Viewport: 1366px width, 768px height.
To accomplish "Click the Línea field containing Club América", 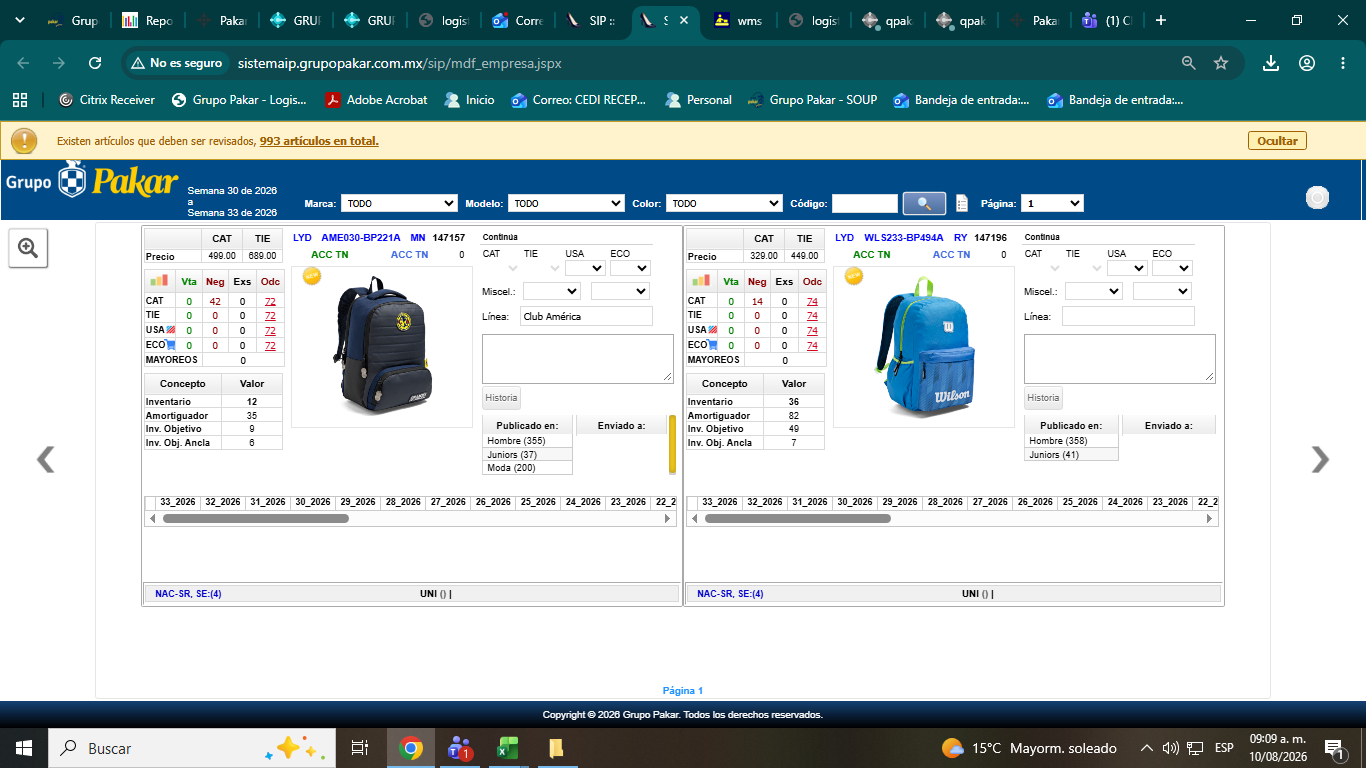I will [586, 317].
